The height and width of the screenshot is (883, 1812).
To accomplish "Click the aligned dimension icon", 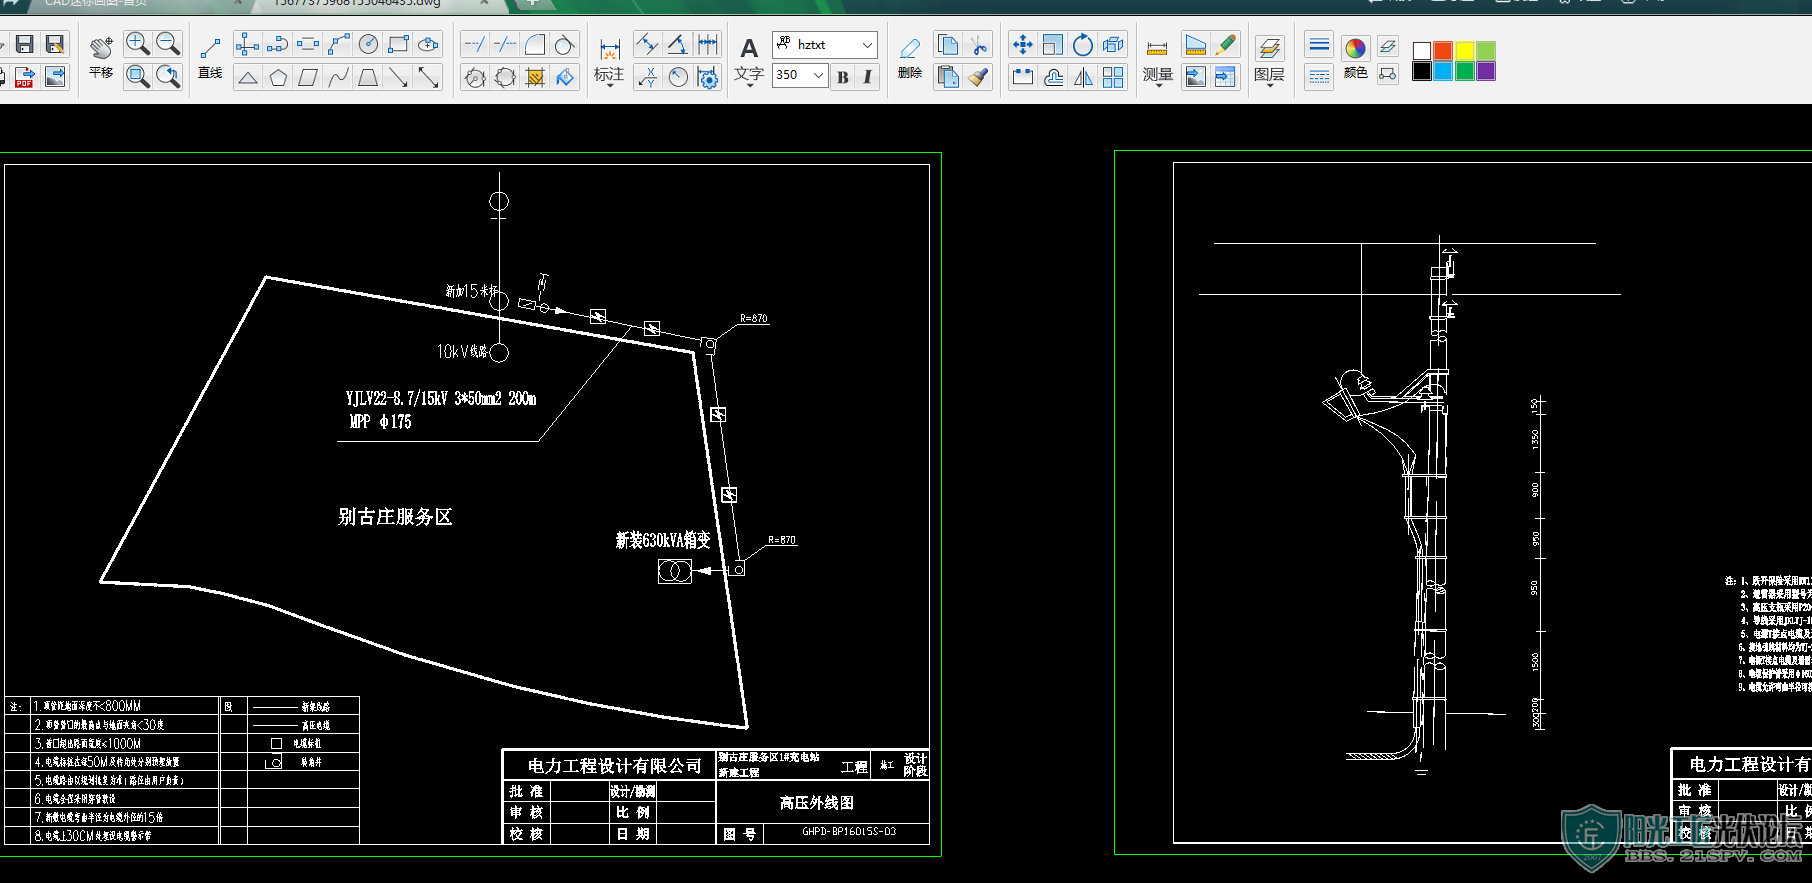I will pyautogui.click(x=647, y=44).
